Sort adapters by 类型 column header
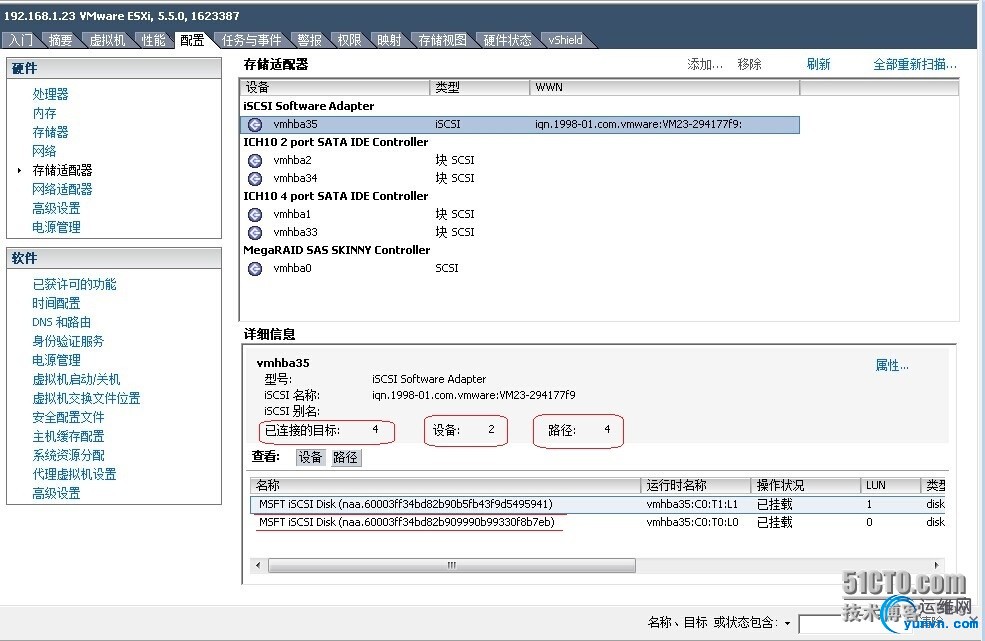 point(480,87)
